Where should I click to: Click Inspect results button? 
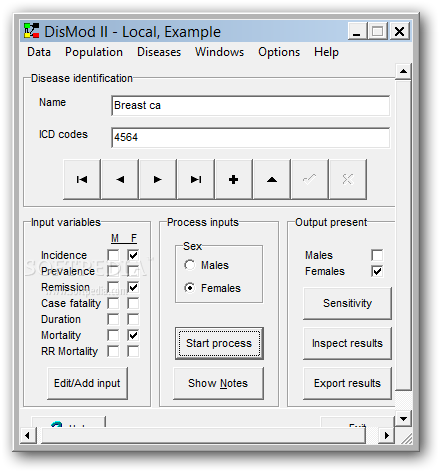(x=347, y=343)
